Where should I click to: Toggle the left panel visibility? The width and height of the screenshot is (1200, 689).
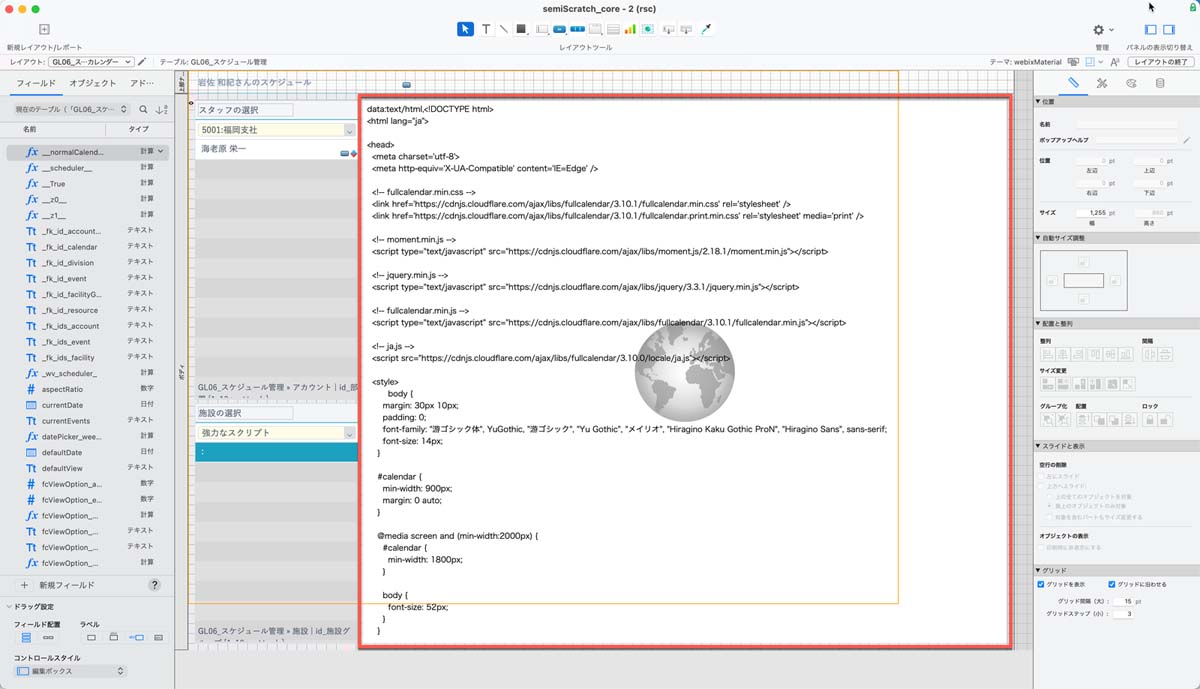pos(1152,30)
